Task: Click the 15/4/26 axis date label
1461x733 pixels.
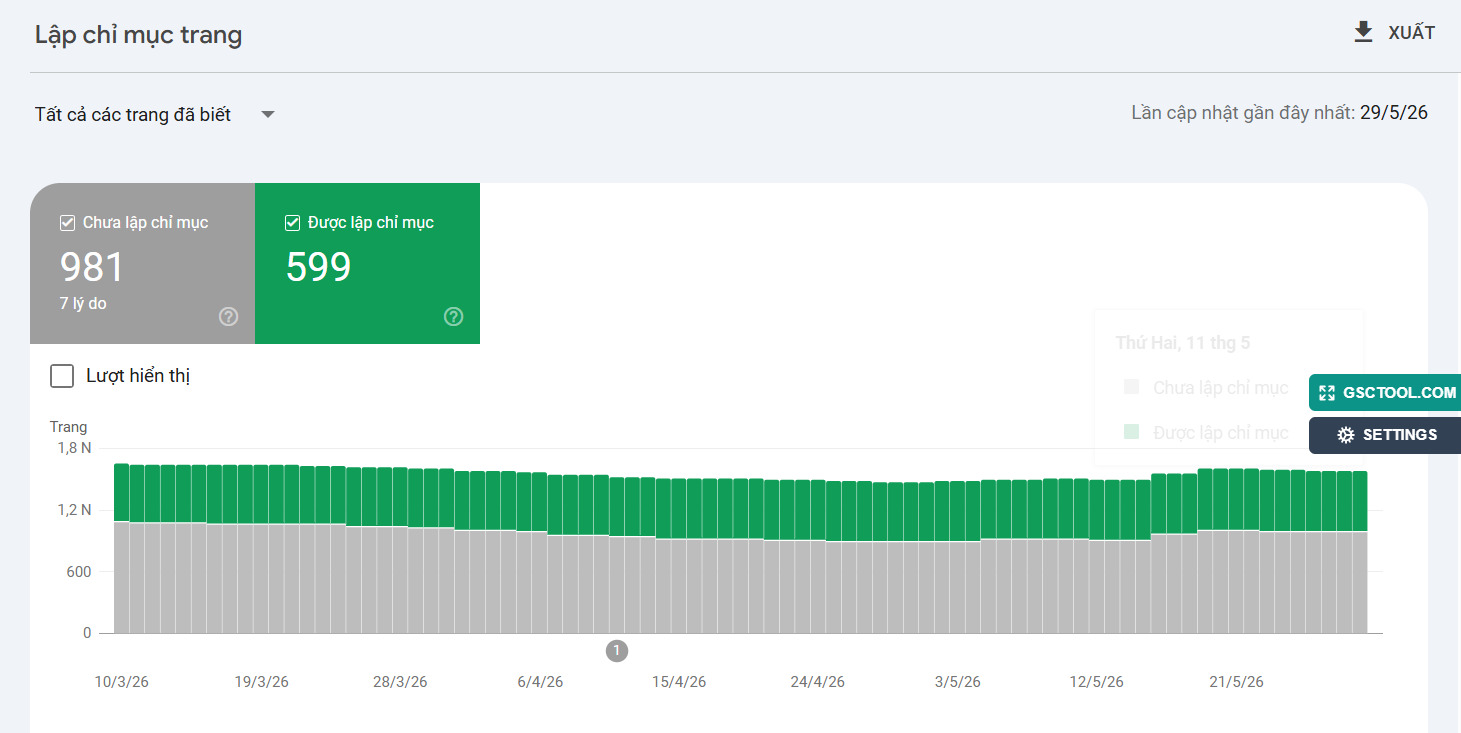Action: [679, 682]
